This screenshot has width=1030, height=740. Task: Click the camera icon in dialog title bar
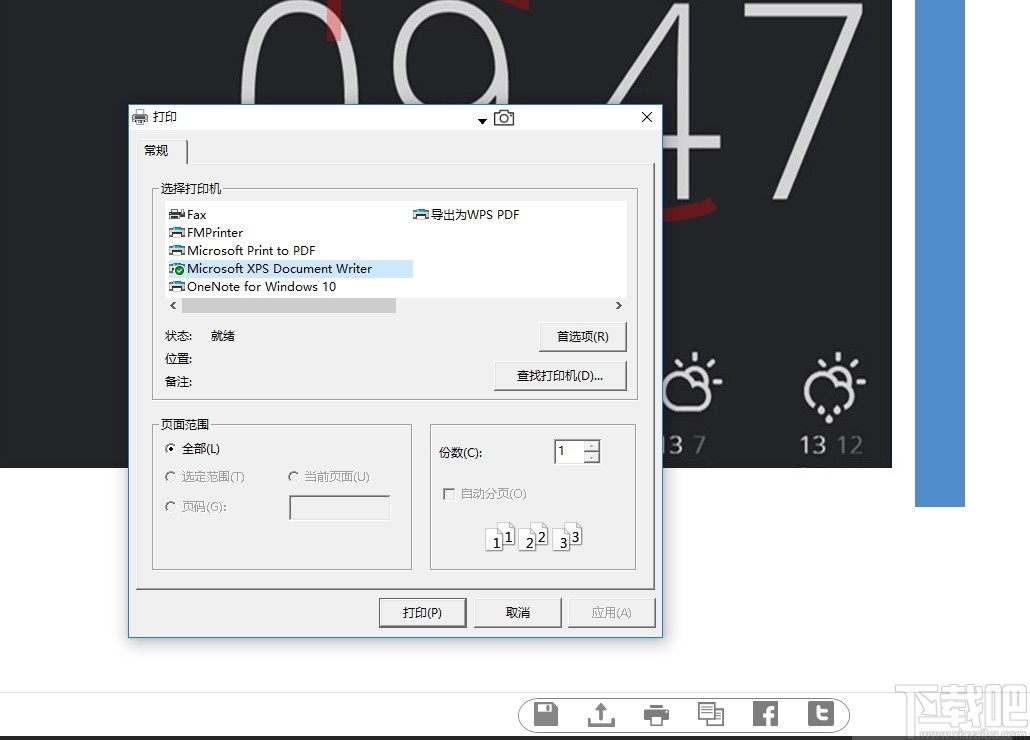point(503,117)
